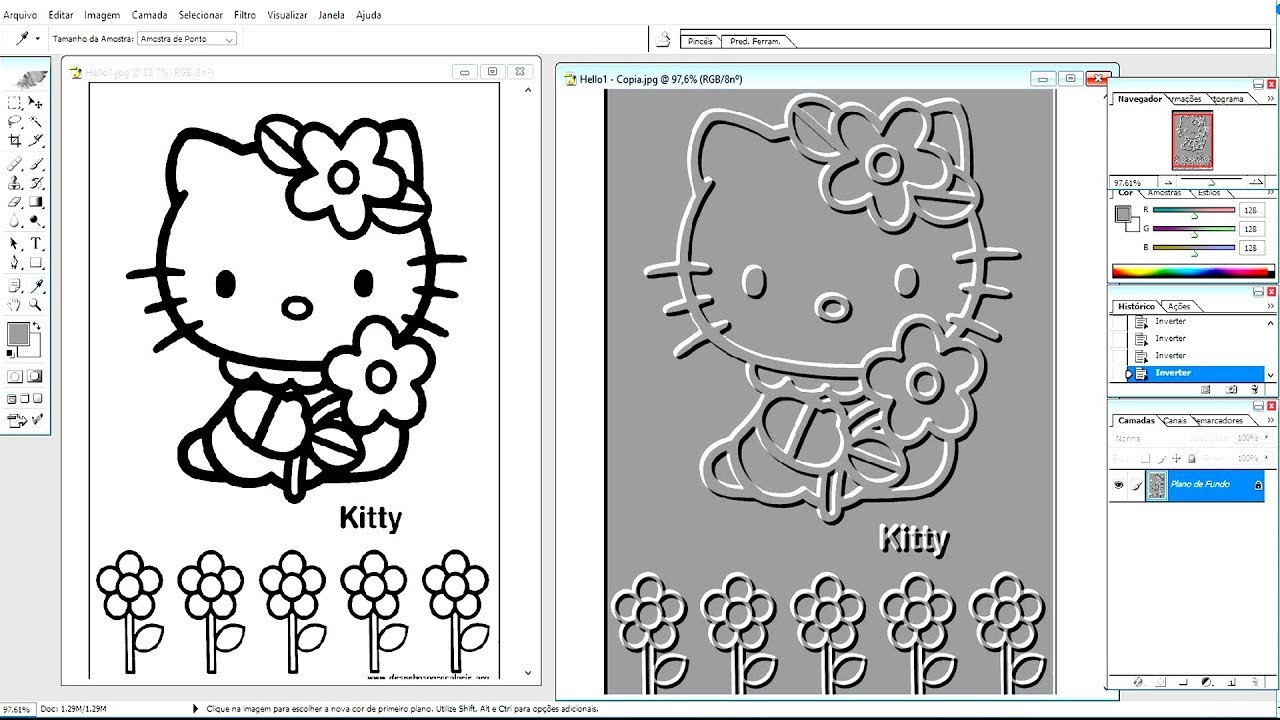1280x720 pixels.
Task: Select the Type tool
Action: pos(36,245)
